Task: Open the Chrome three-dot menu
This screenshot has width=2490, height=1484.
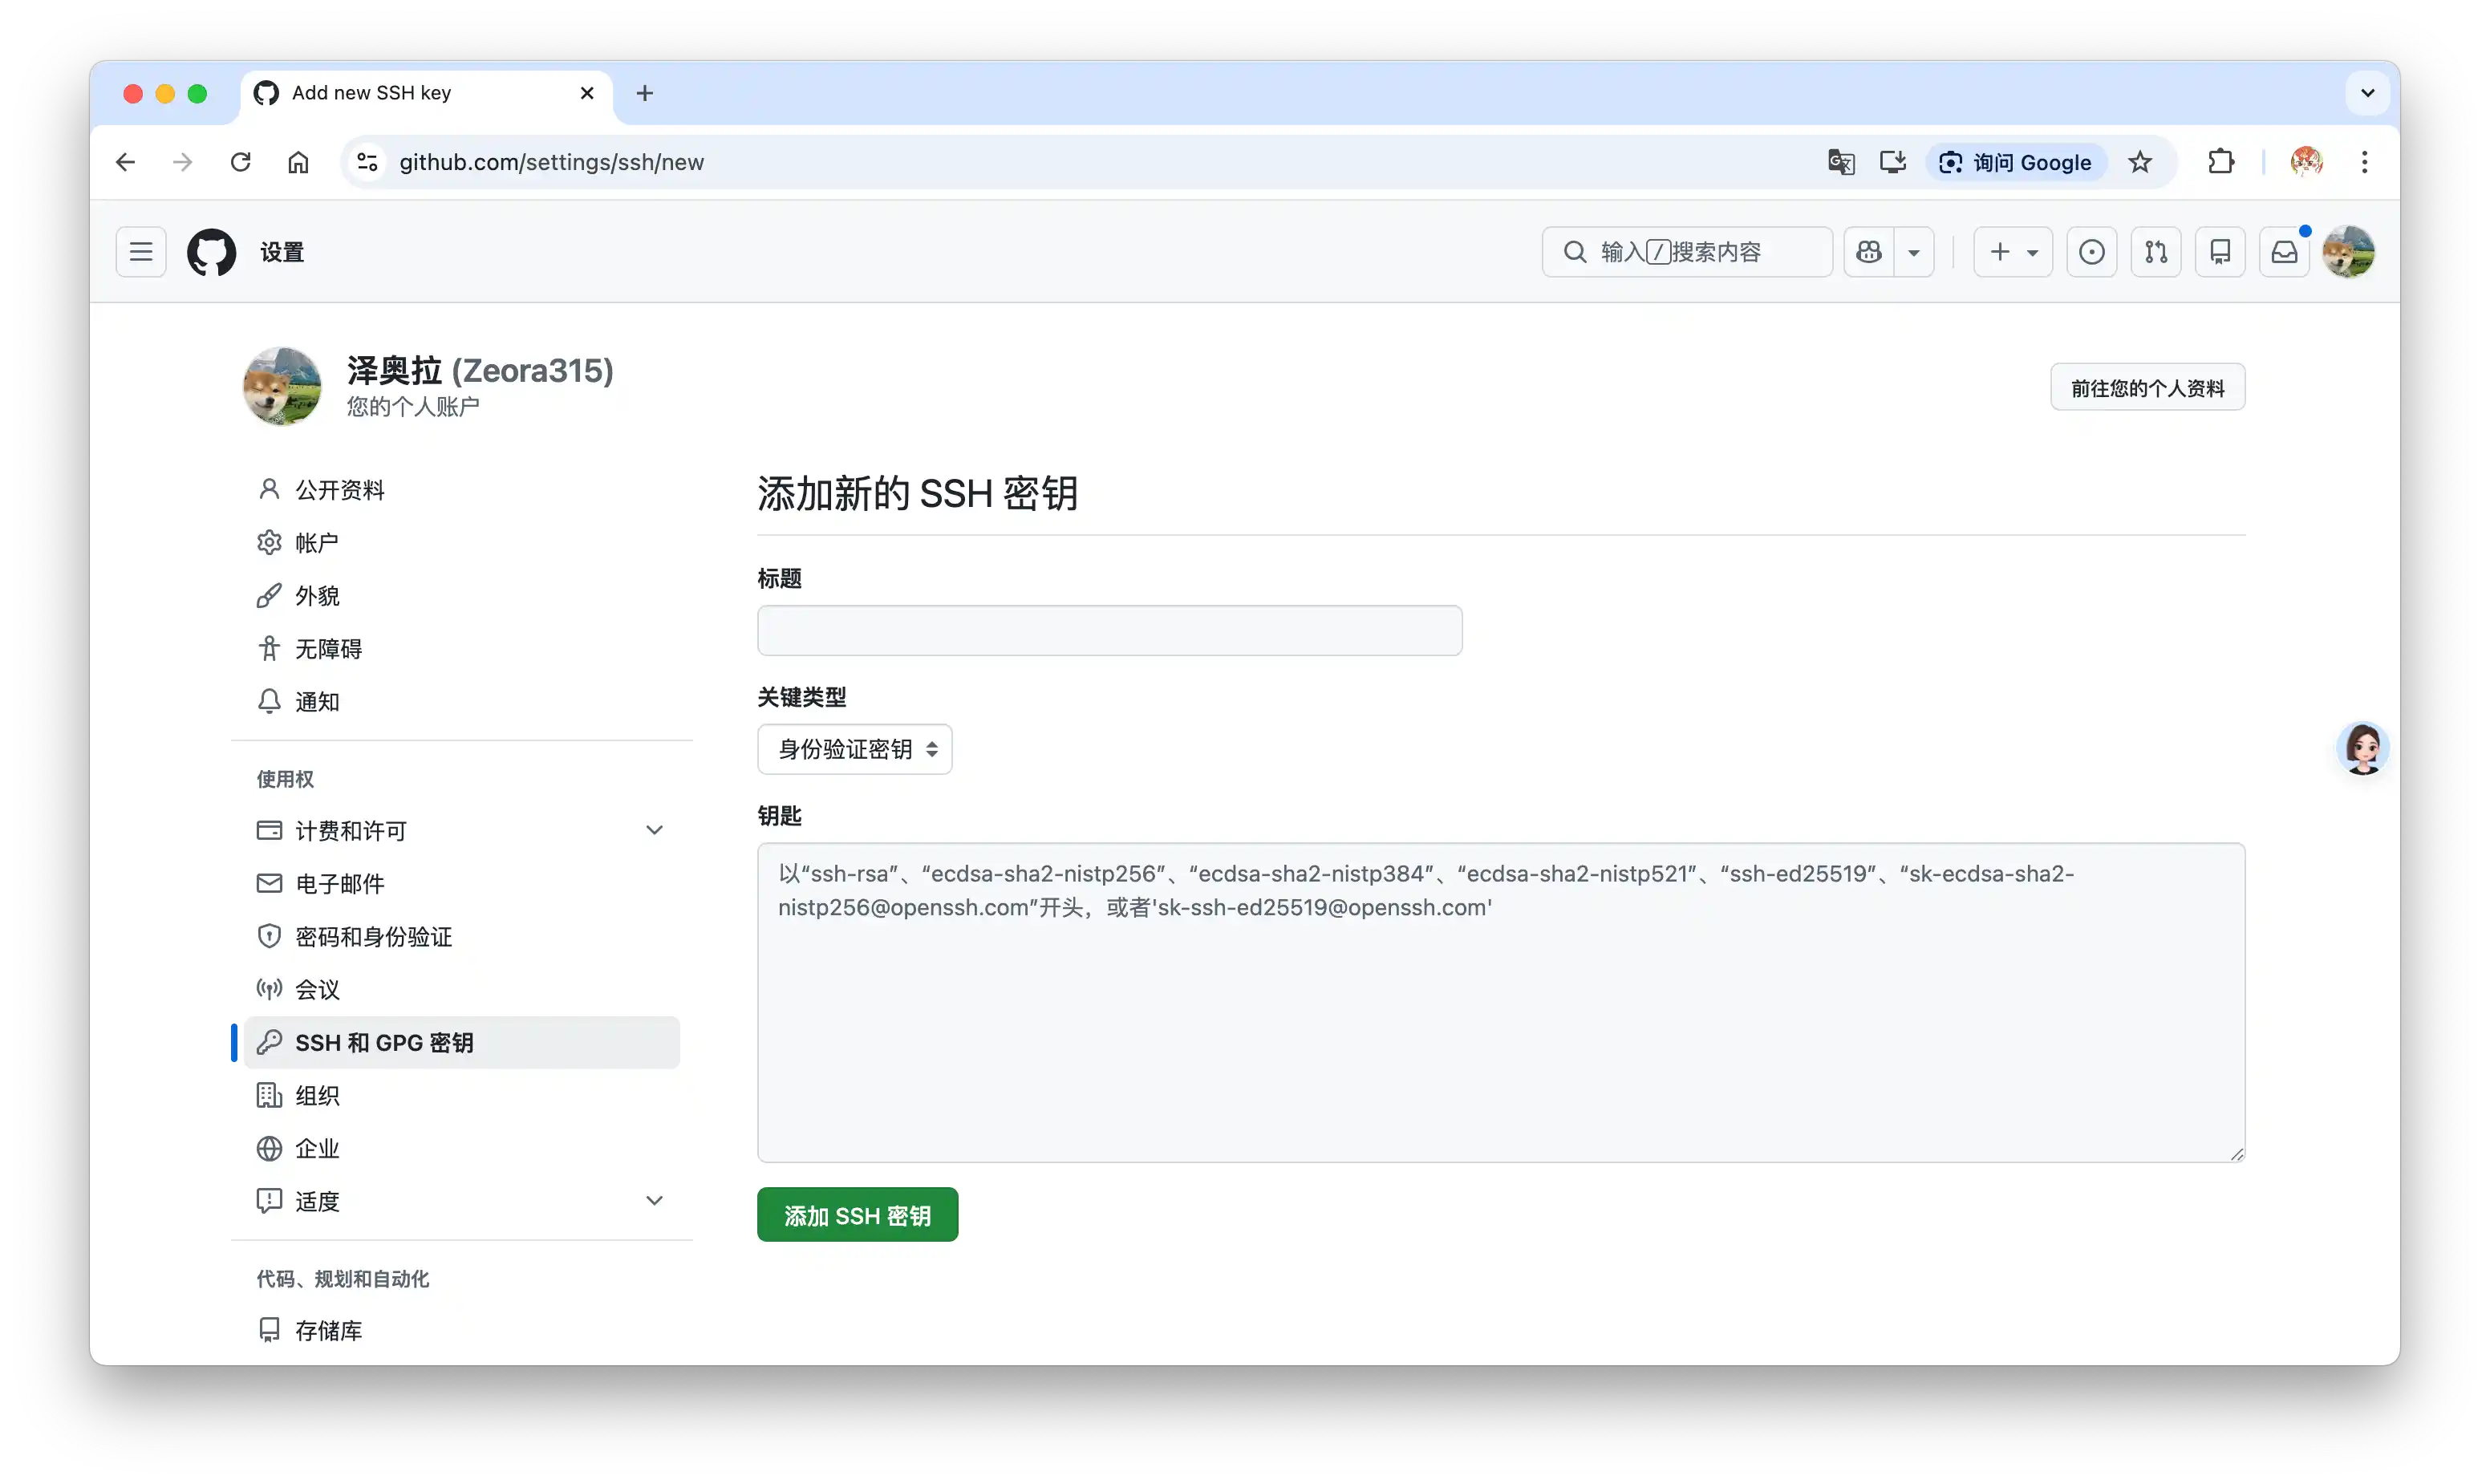Action: pyautogui.click(x=2364, y=162)
